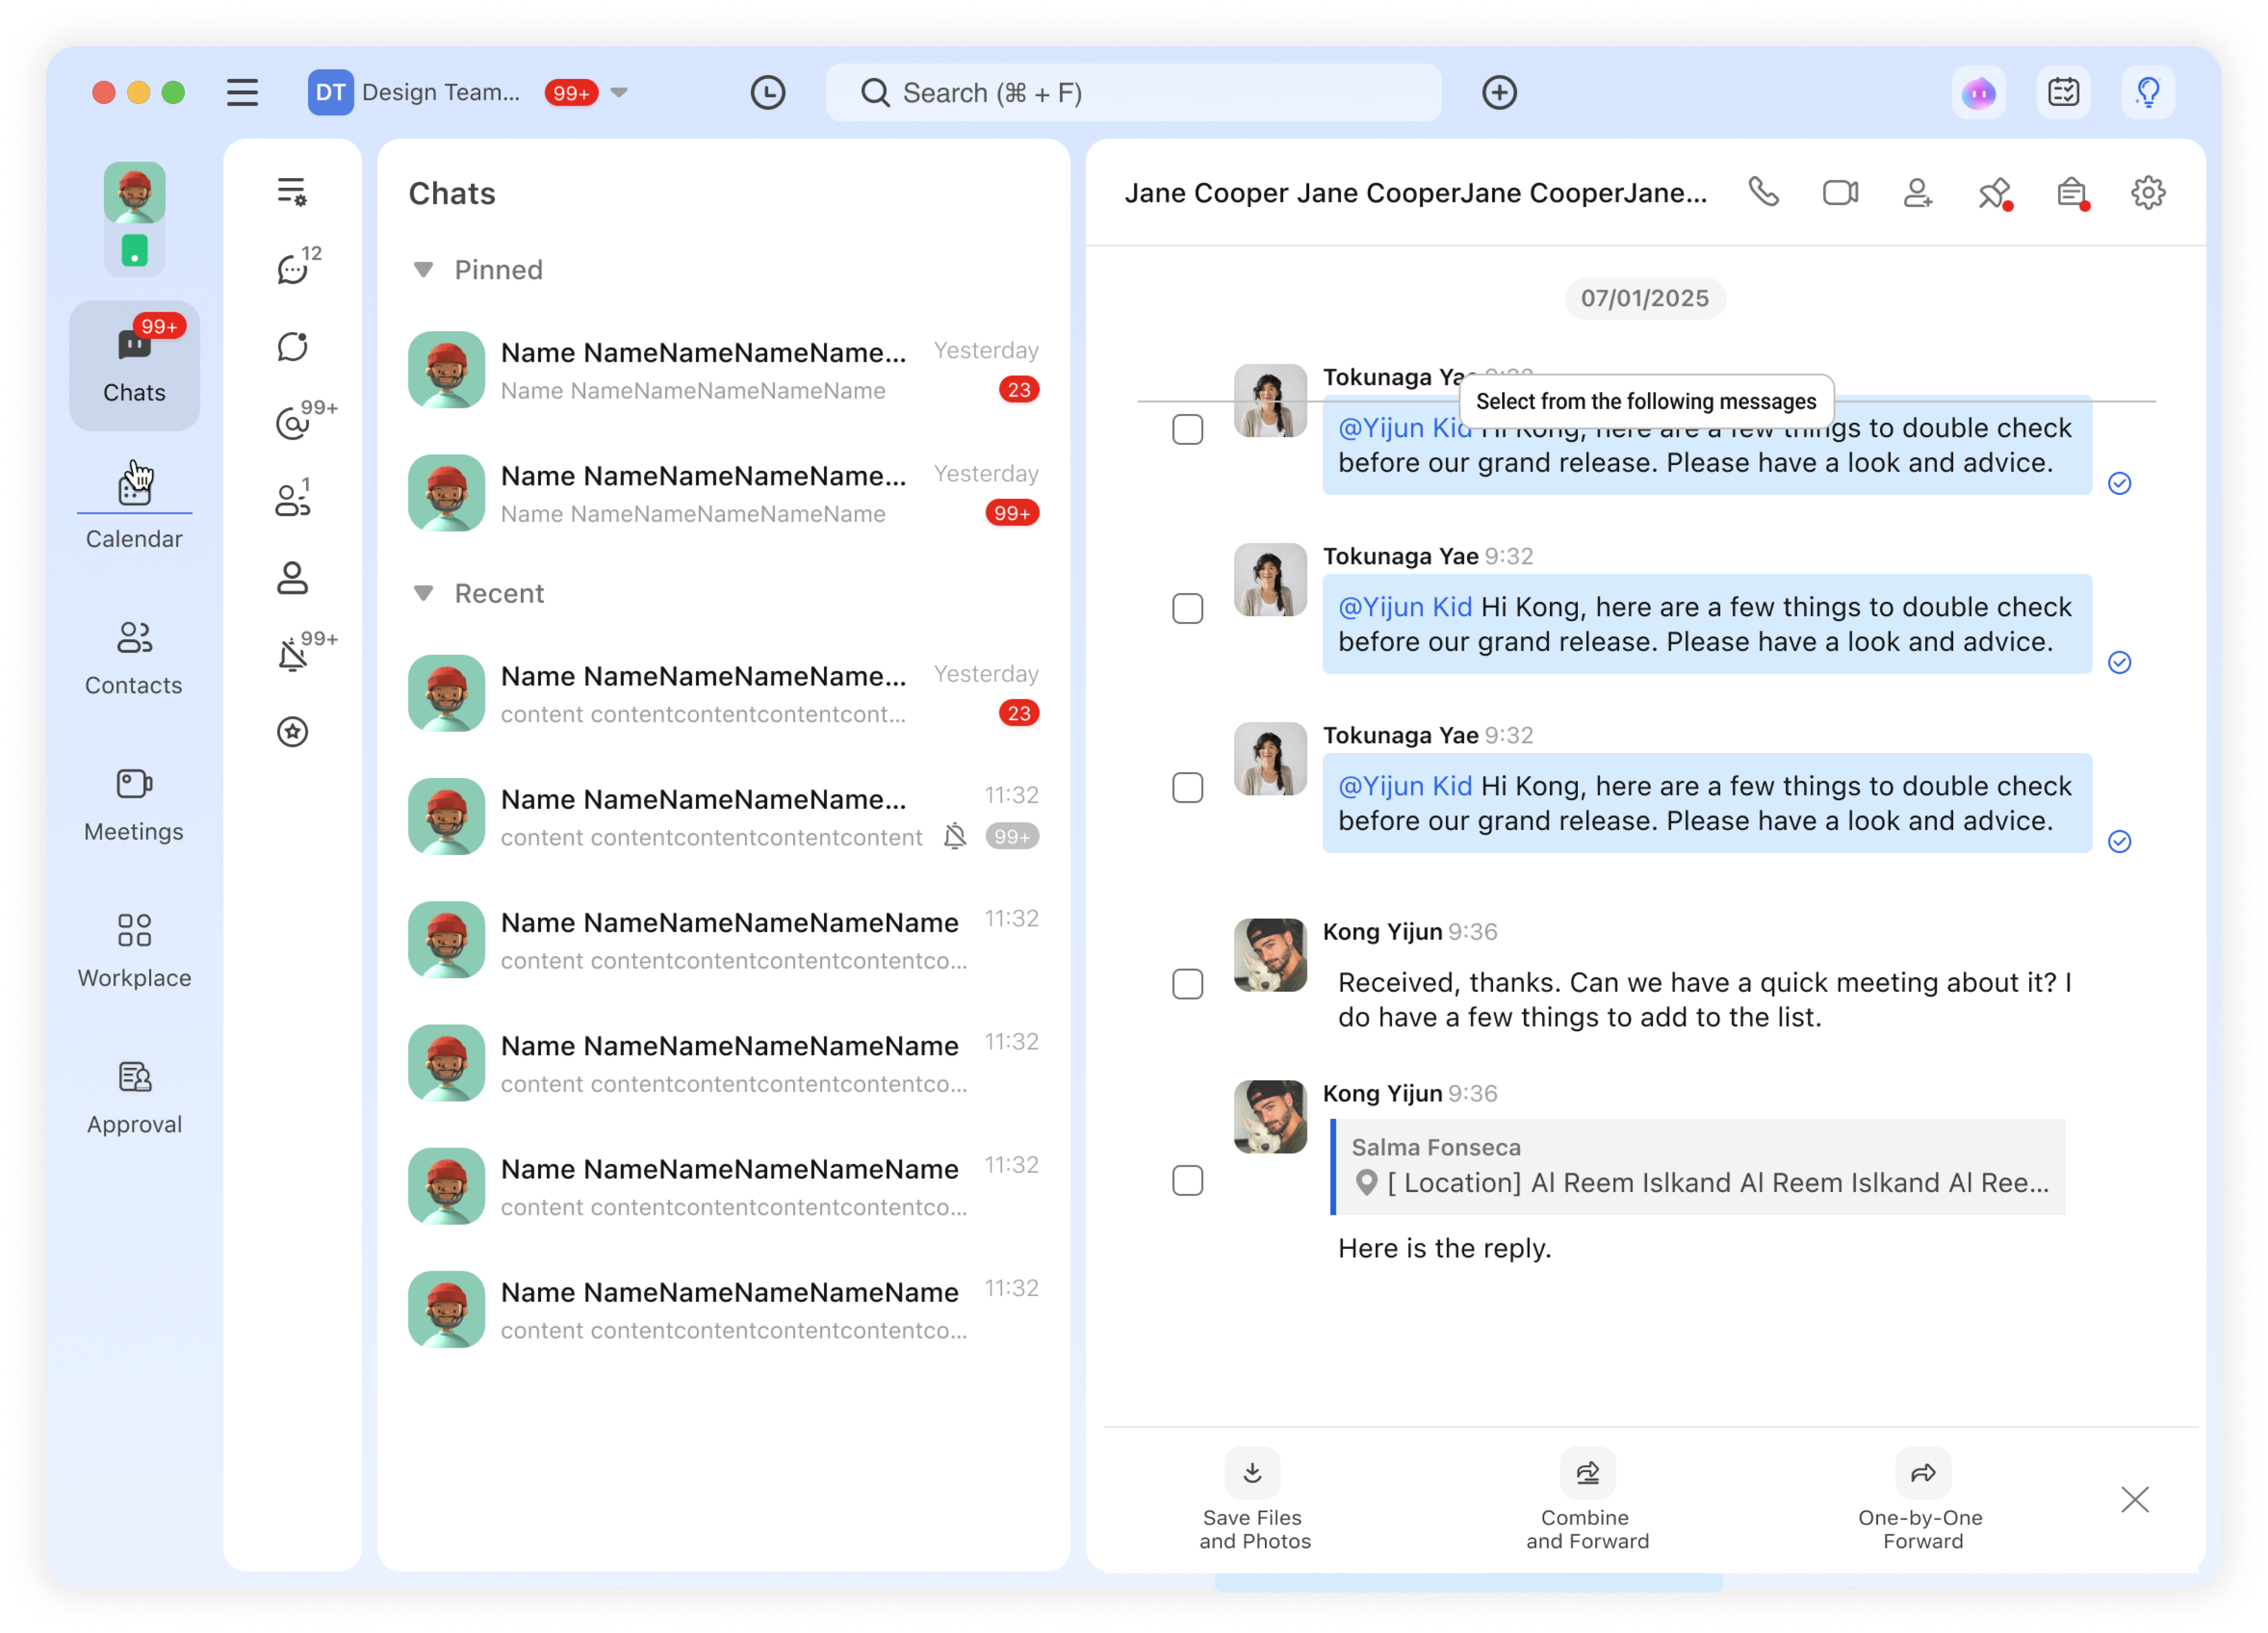Start video call from chat header

pyautogui.click(x=1839, y=192)
